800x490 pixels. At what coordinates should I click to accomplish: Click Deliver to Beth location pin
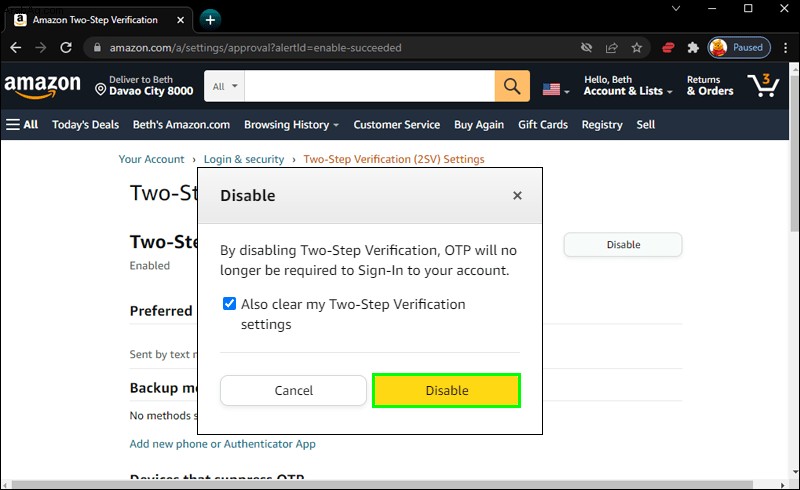coord(101,90)
